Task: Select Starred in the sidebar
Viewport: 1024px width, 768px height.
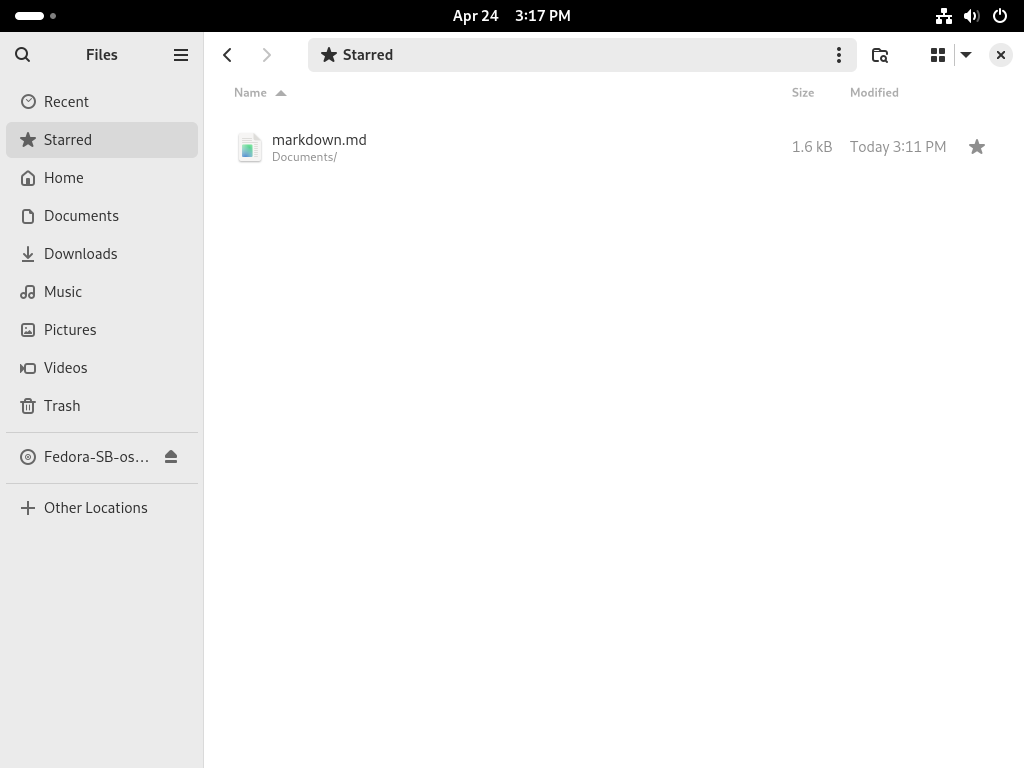Action: click(102, 140)
